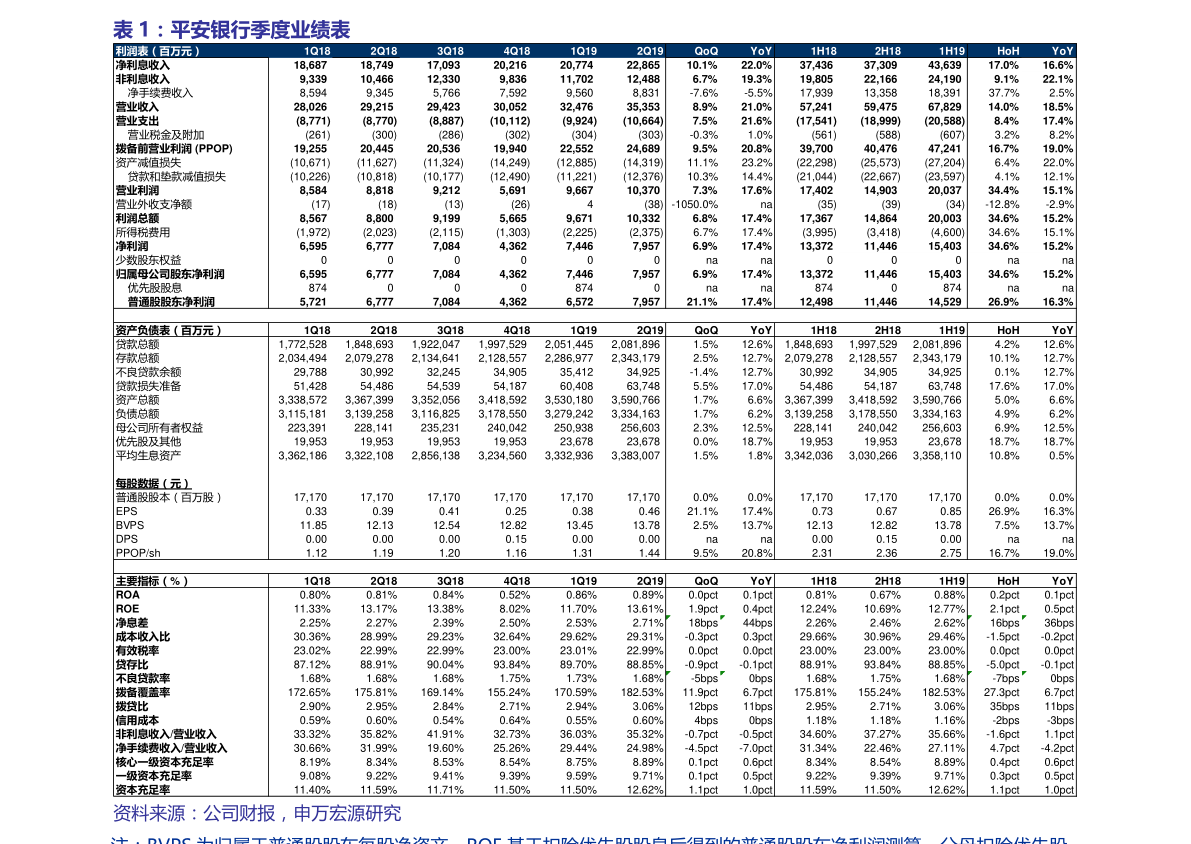1191x844 pixels.
Task: Select the 利润表（百万元）header cell
Action: tap(158, 51)
